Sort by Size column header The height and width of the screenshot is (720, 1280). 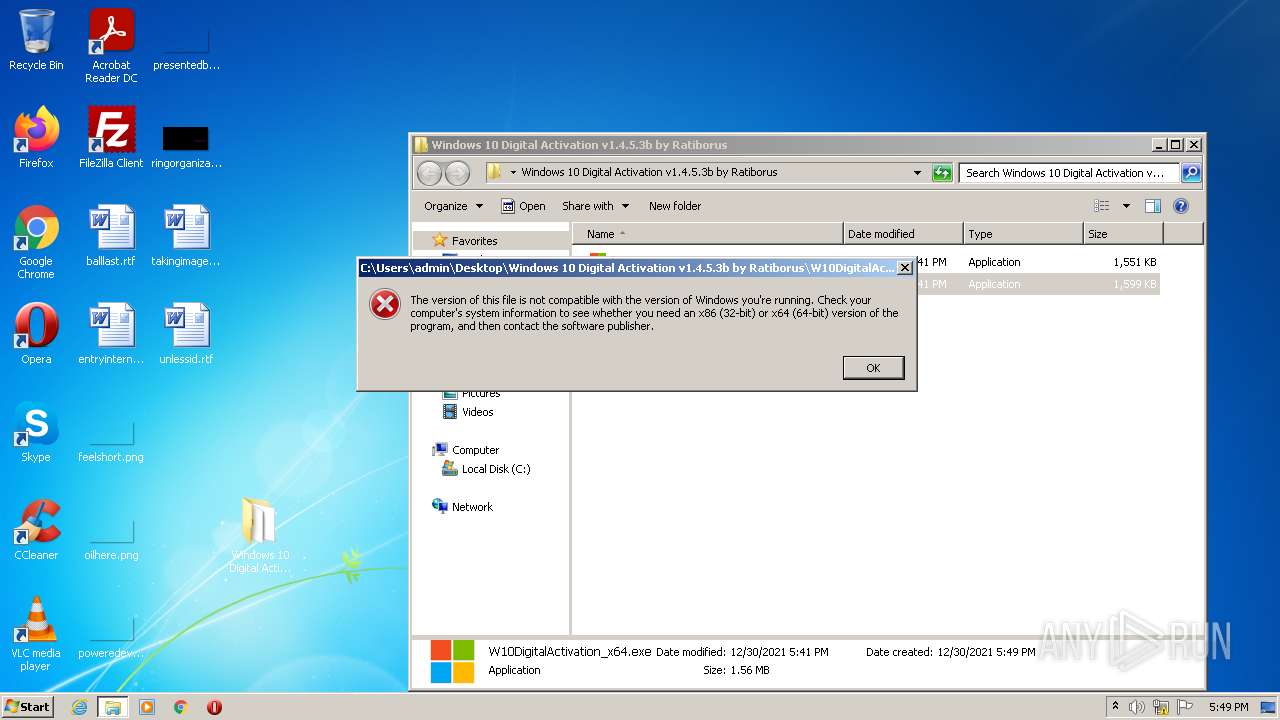click(x=1123, y=234)
